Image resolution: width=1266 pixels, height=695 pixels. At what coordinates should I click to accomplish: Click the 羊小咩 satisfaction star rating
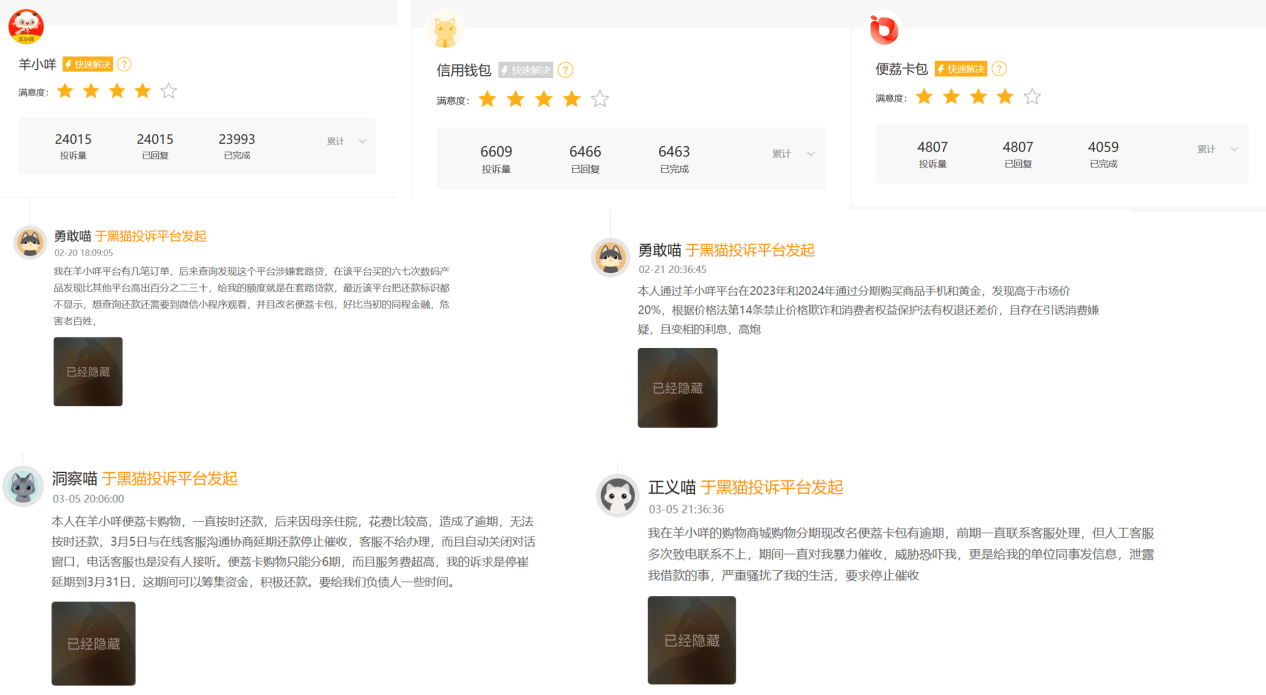point(117,91)
